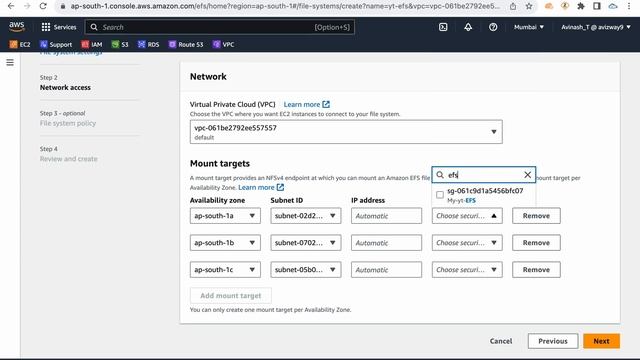The height and width of the screenshot is (360, 640).
Task: Open the Chrome three-dot menu
Action: tap(629, 6)
